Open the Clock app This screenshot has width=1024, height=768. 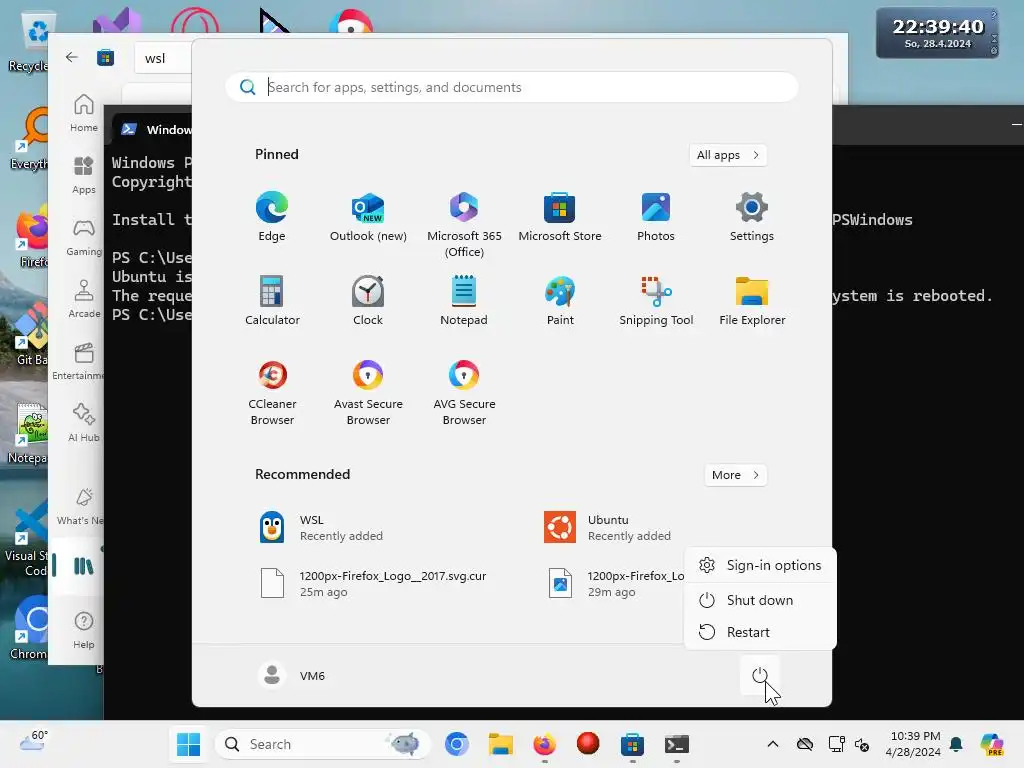368,300
